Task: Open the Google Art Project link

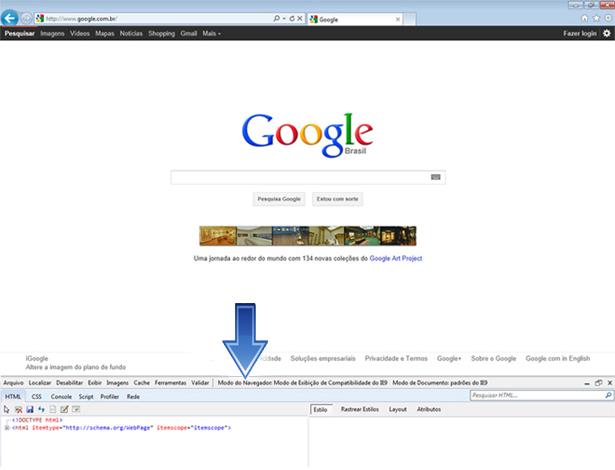Action: 396,258
